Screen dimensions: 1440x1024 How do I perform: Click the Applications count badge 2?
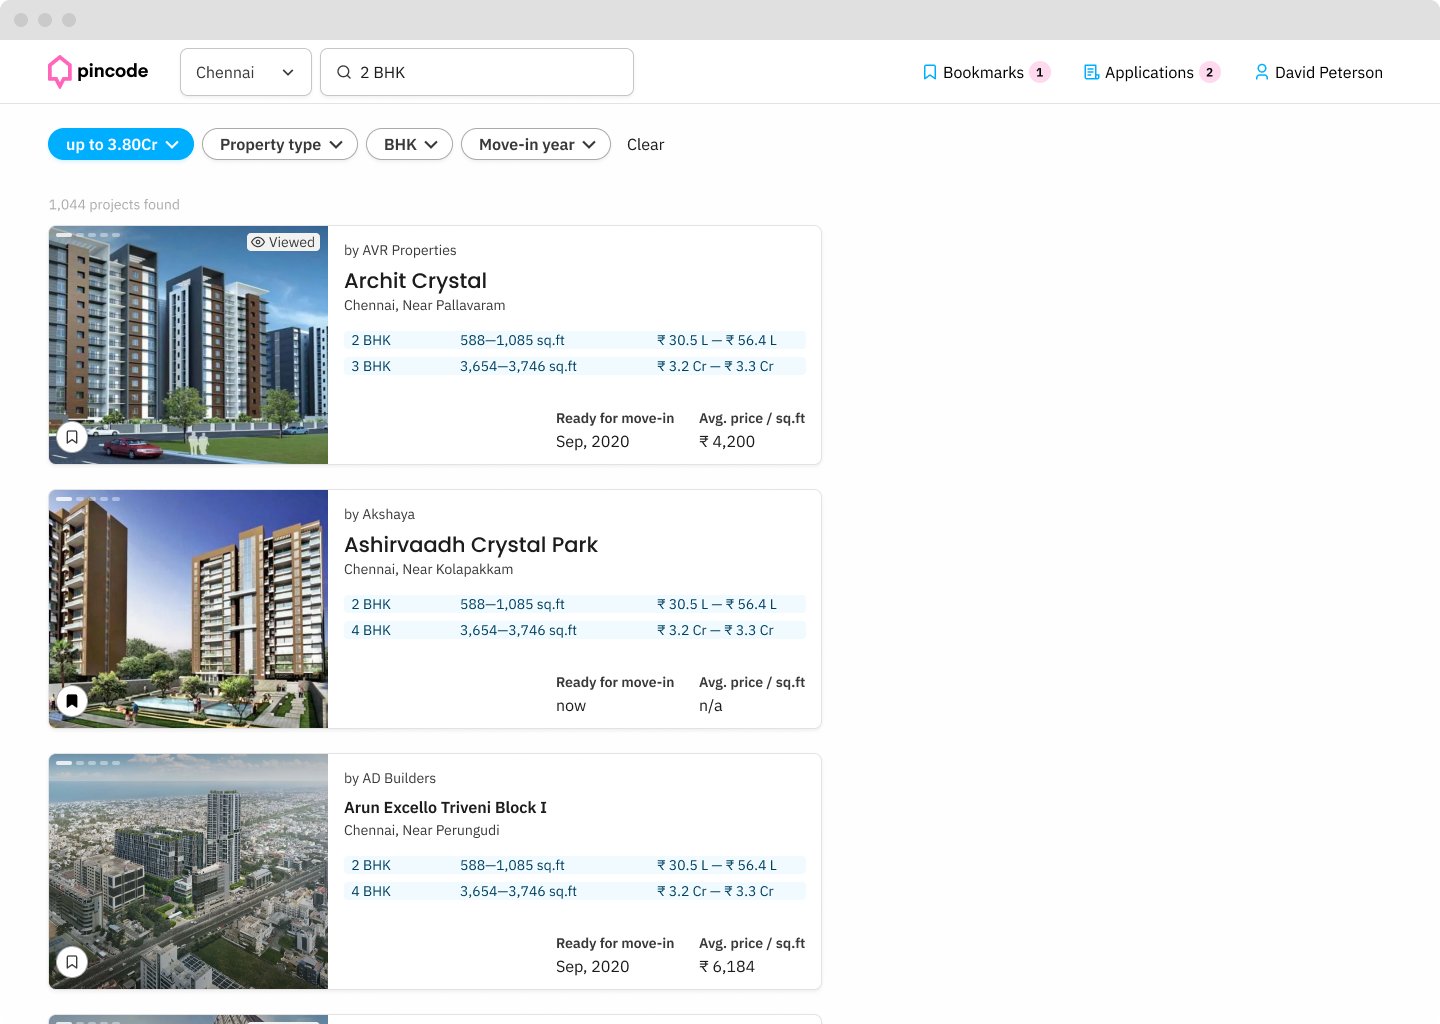[1210, 72]
